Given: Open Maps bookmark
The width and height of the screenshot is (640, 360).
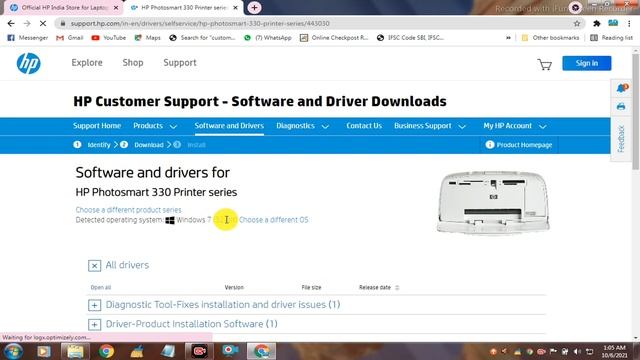Looking at the screenshot, I should point(148,38).
